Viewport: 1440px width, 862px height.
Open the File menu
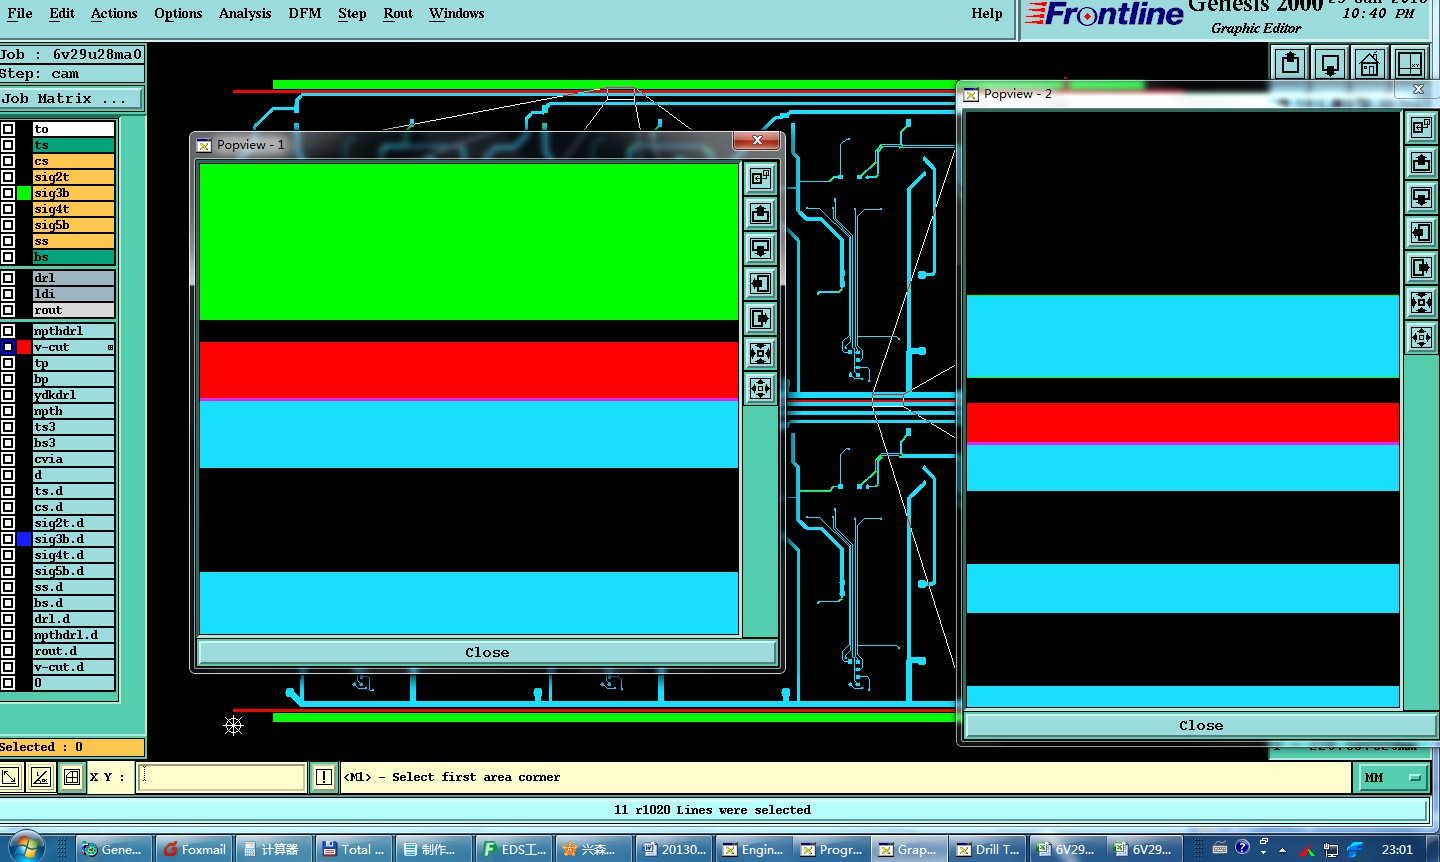(20, 13)
